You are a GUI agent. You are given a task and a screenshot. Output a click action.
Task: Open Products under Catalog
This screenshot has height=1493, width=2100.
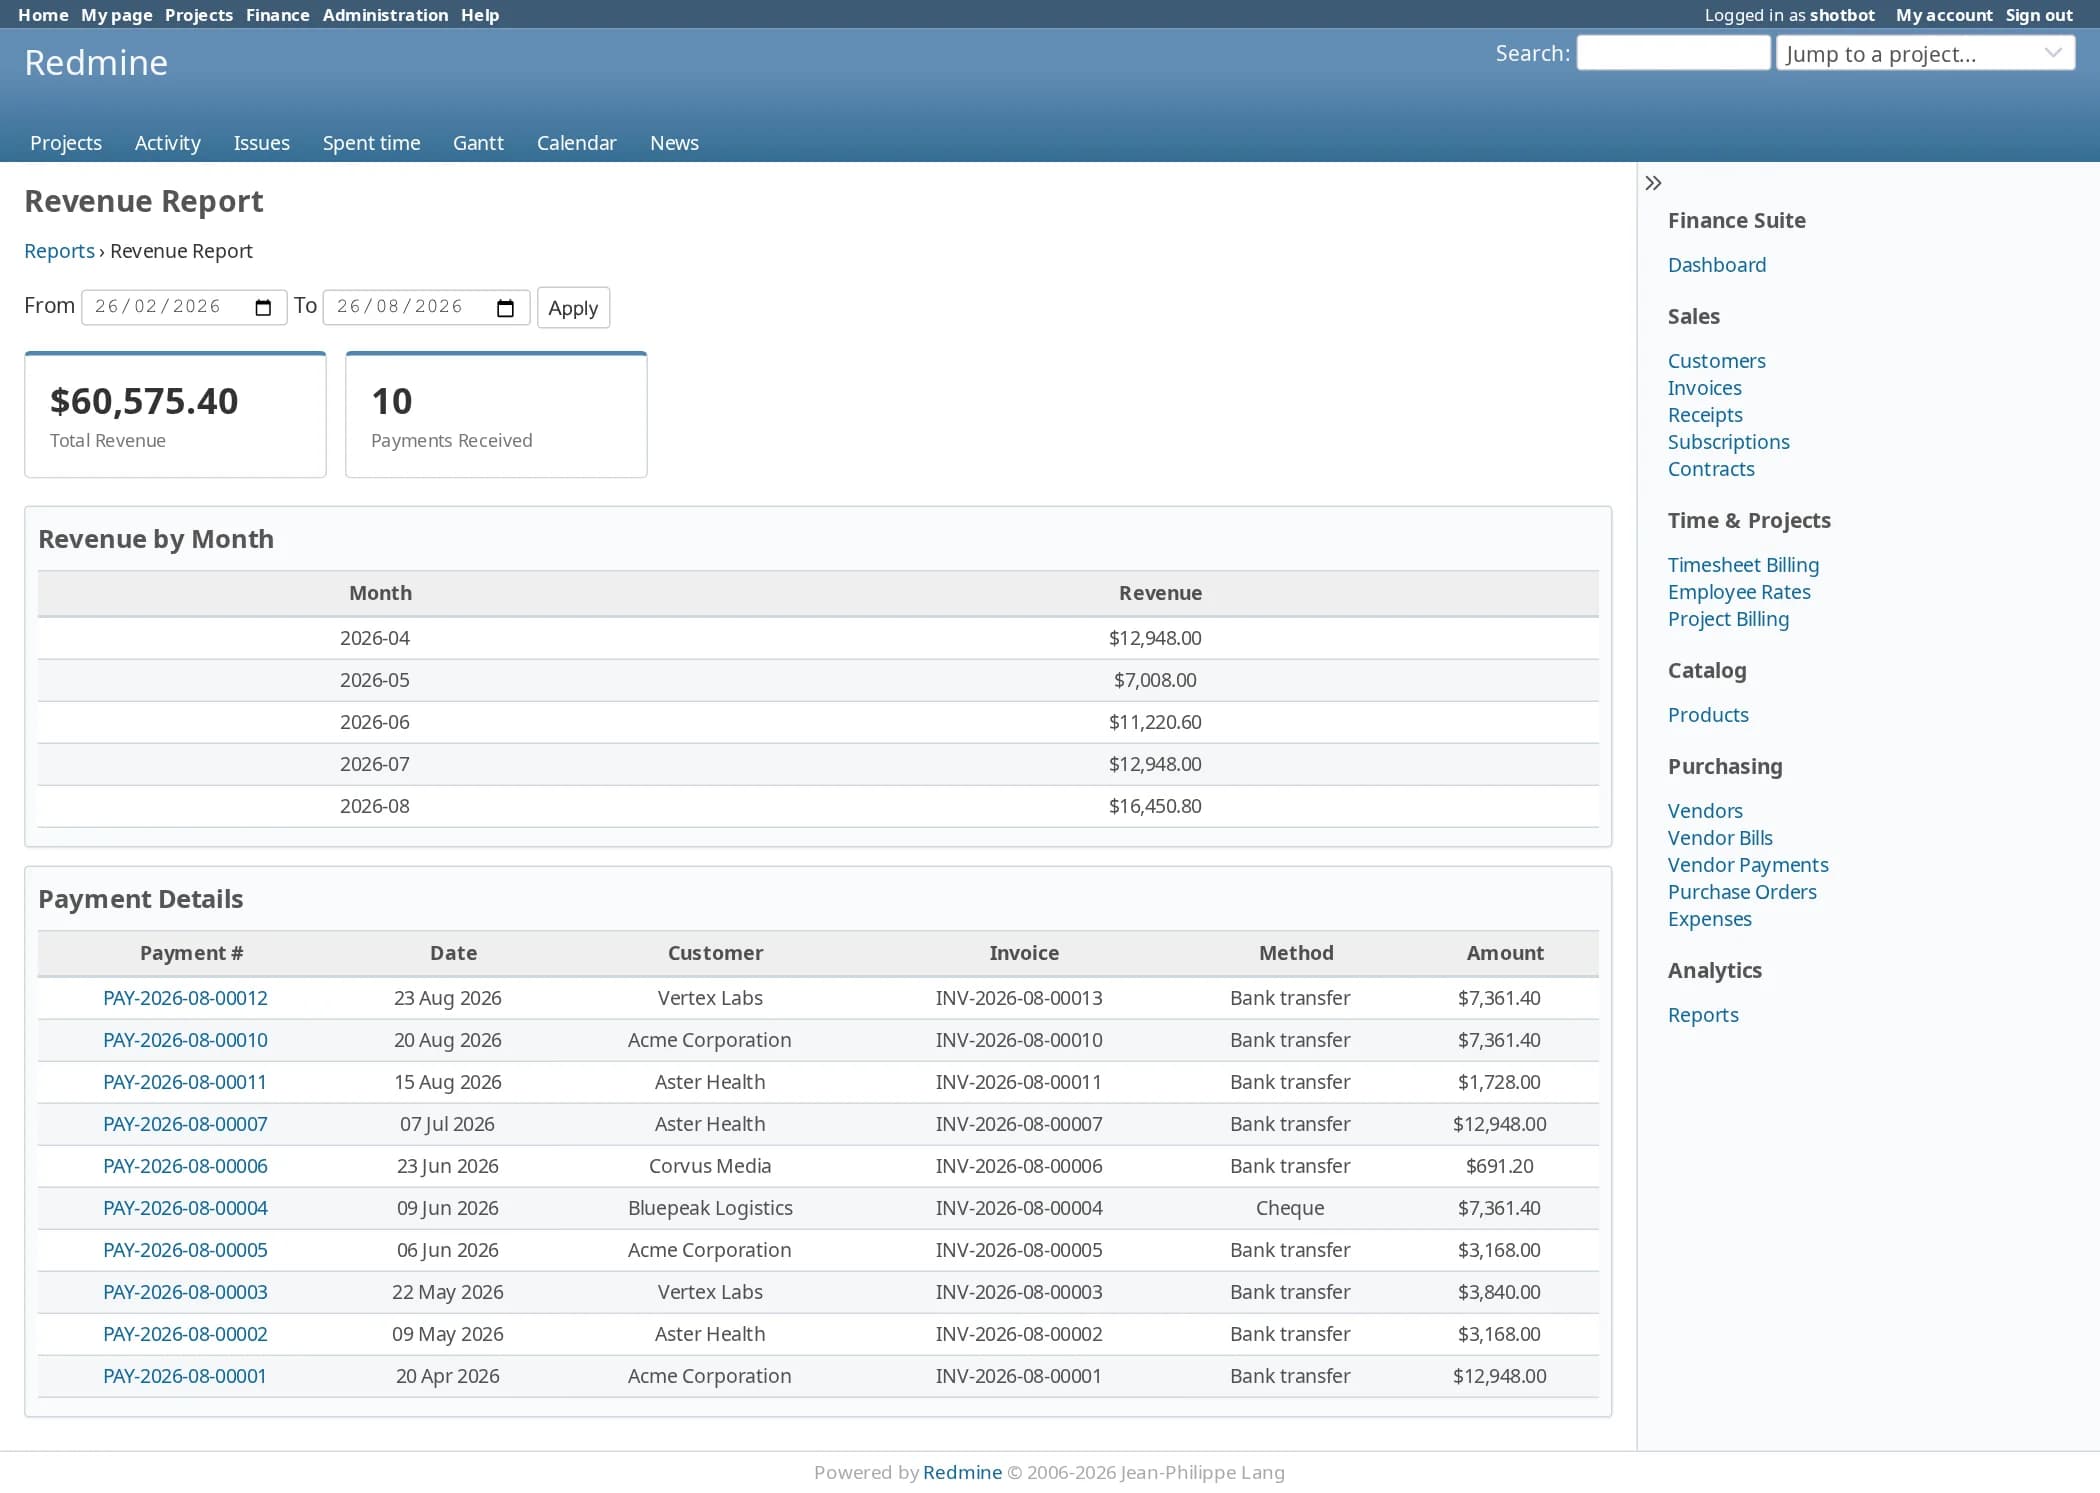pos(1708,715)
